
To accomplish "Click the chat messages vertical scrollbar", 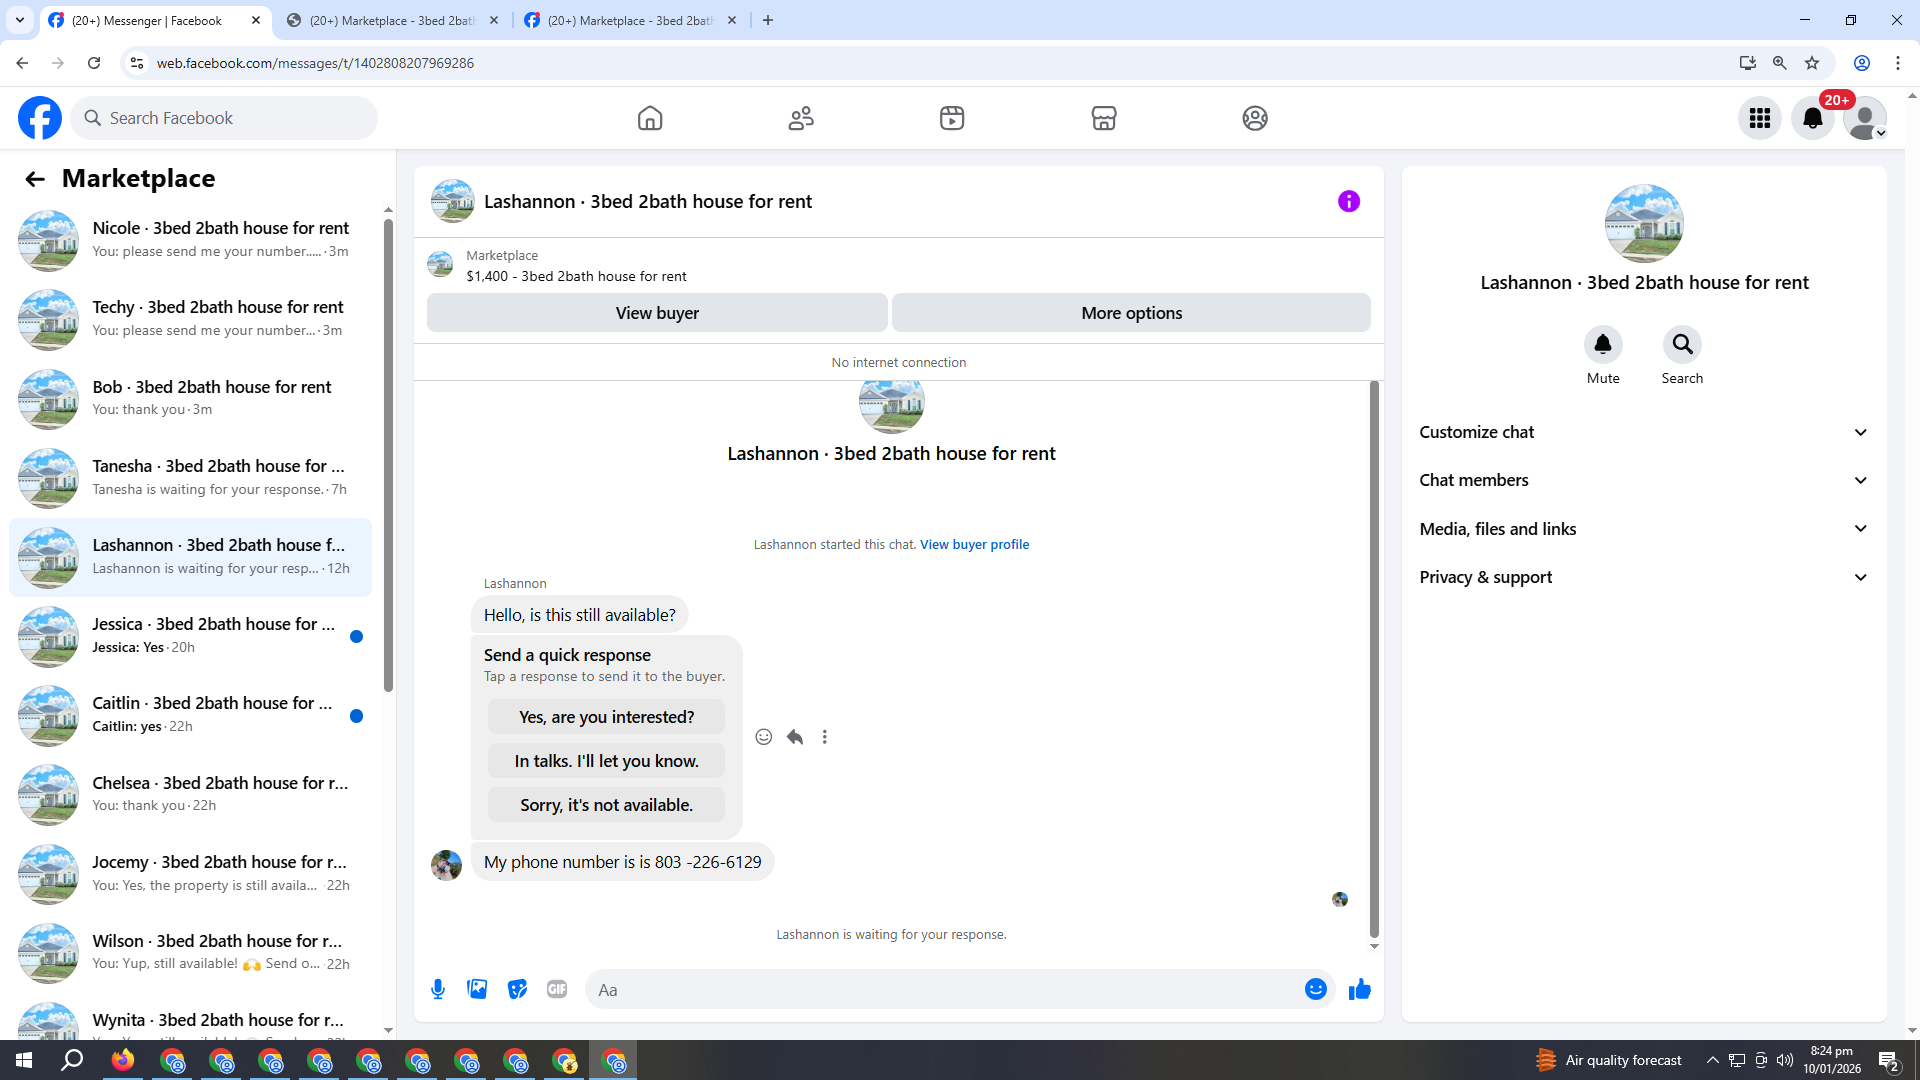I will point(1374,660).
